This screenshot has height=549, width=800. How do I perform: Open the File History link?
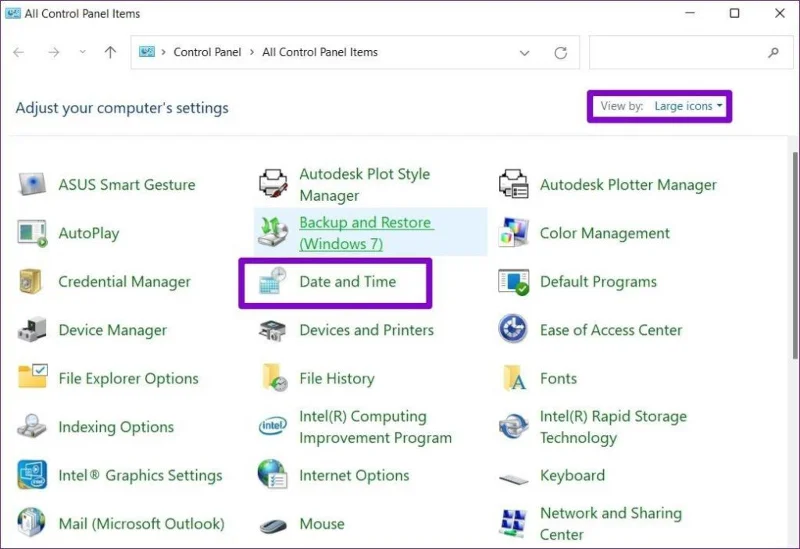337,378
